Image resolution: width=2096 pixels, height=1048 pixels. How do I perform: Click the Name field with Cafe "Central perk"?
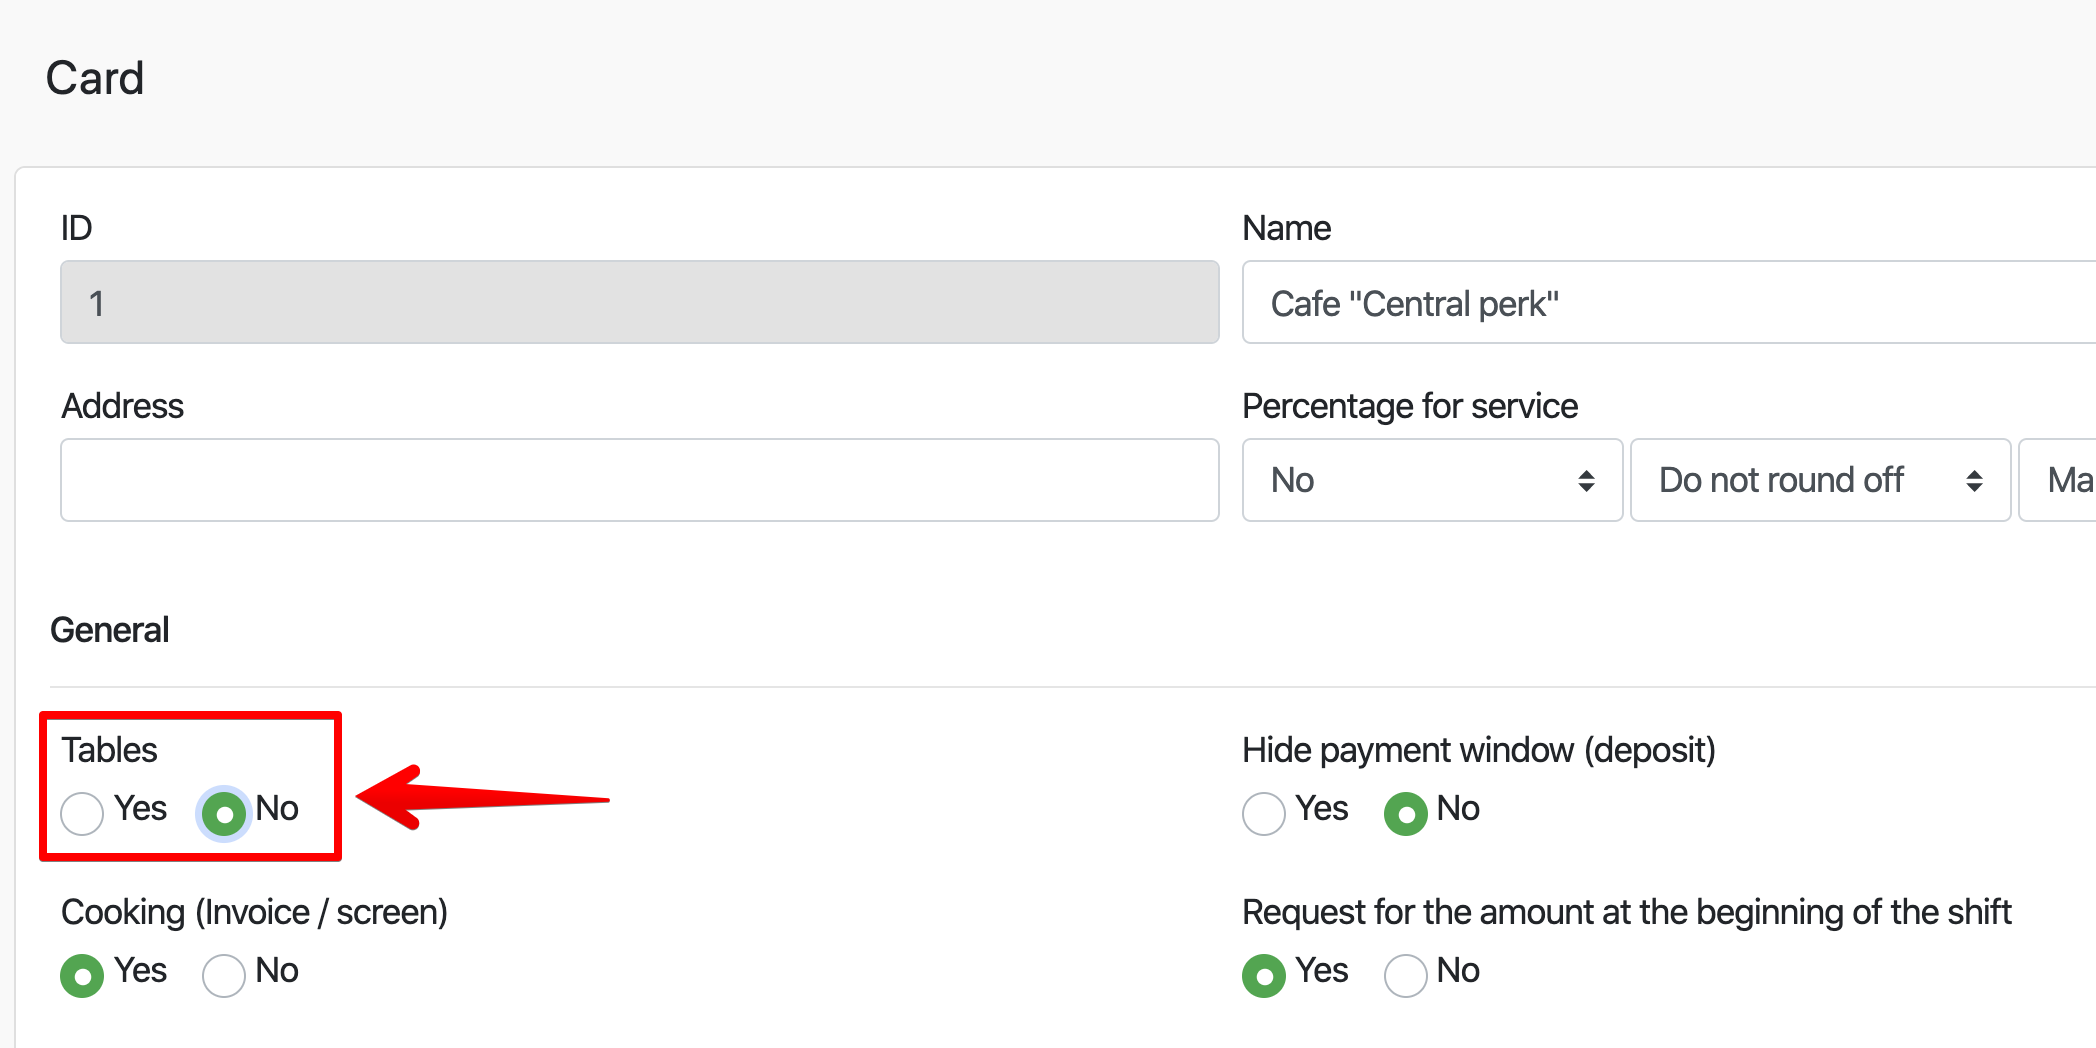(x=1660, y=303)
